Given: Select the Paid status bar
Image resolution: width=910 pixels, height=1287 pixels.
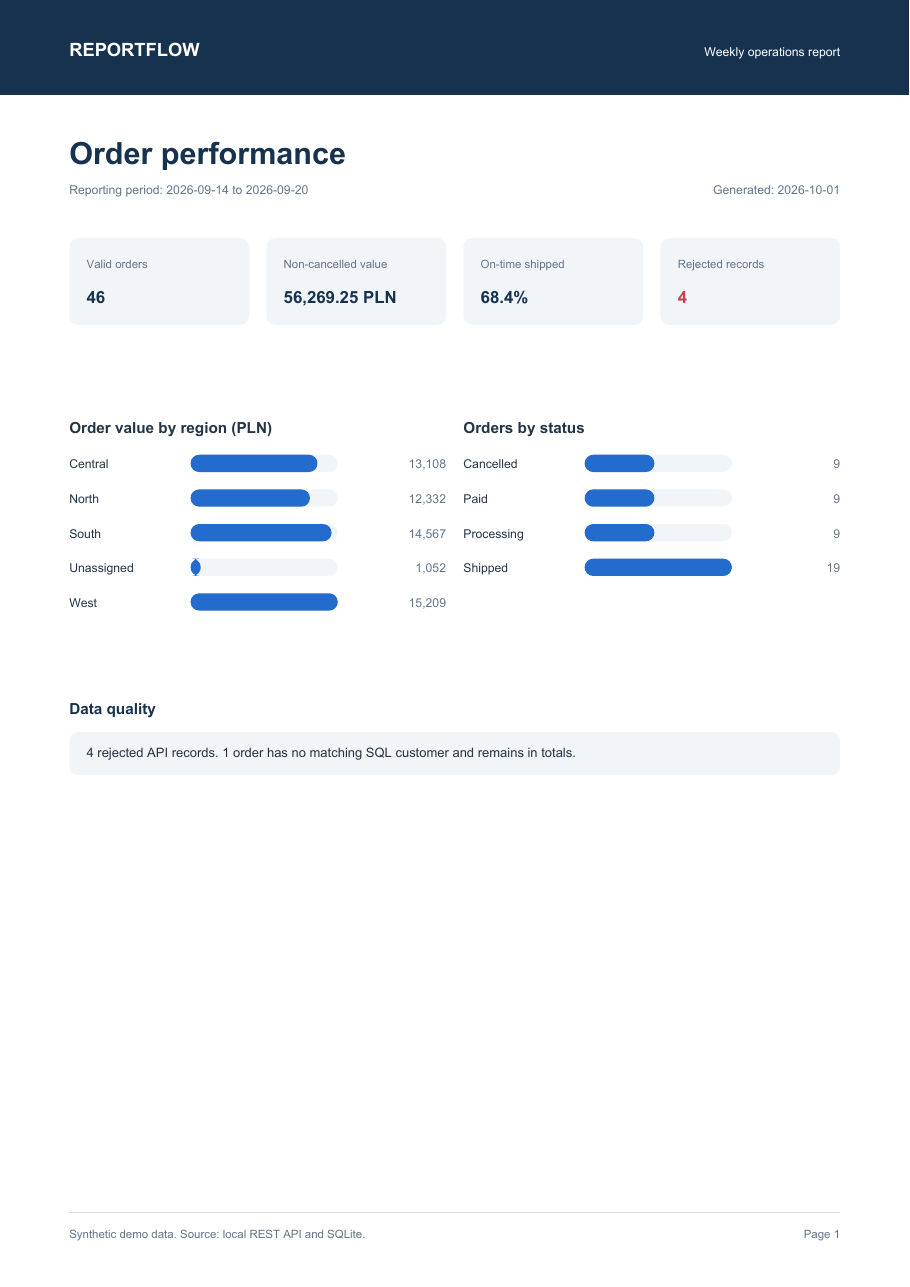Looking at the screenshot, I should 619,498.
